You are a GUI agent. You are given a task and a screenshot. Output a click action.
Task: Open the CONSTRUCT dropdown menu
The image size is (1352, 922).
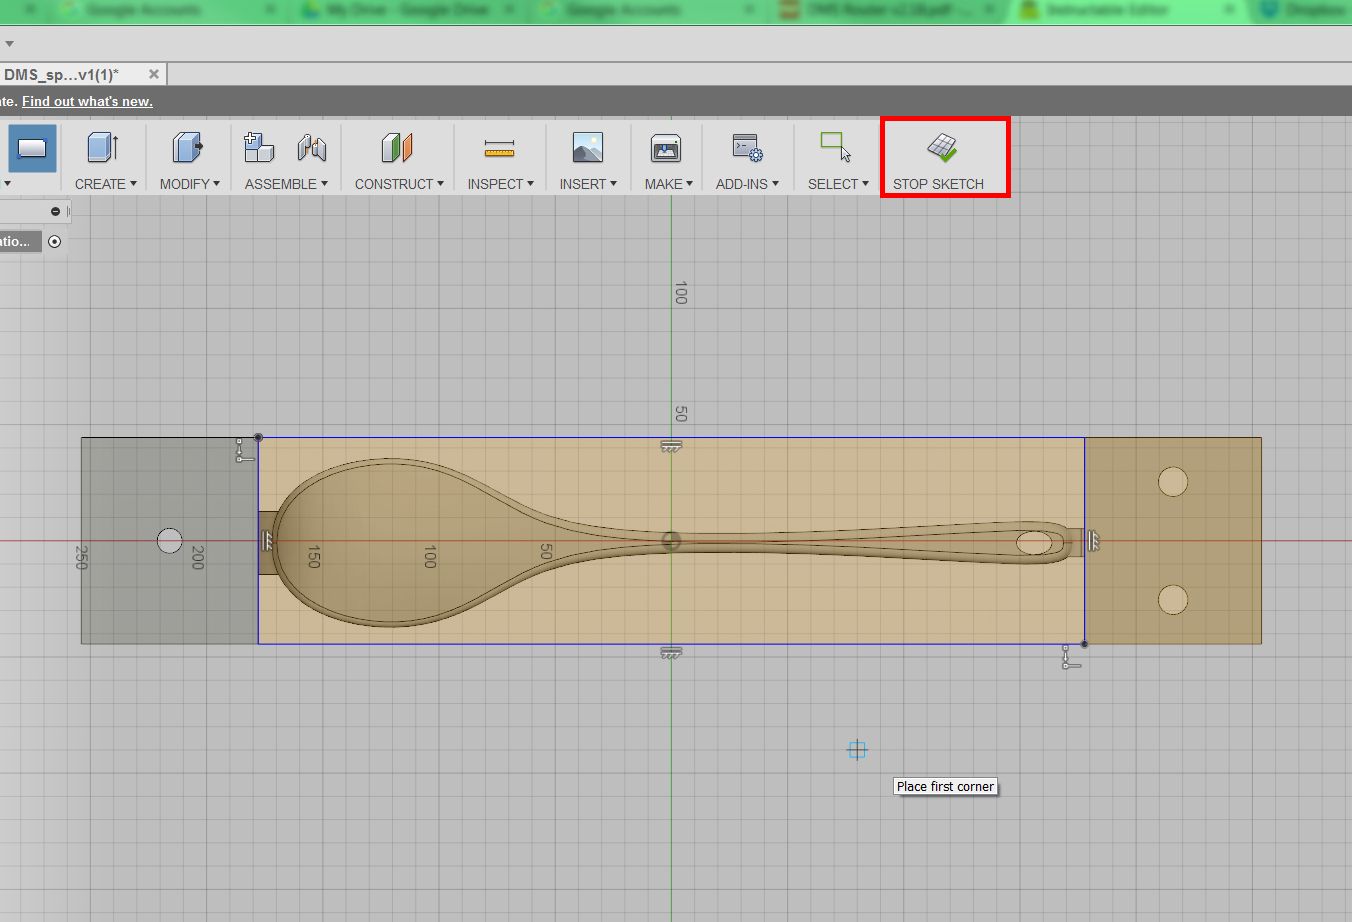click(399, 184)
